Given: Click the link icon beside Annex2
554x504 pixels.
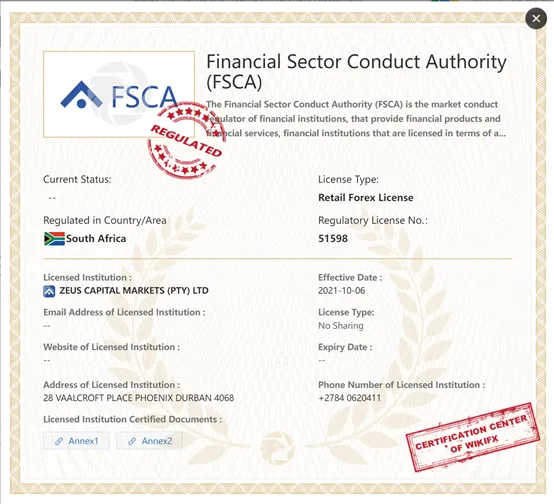Looking at the screenshot, I should 132,441.
